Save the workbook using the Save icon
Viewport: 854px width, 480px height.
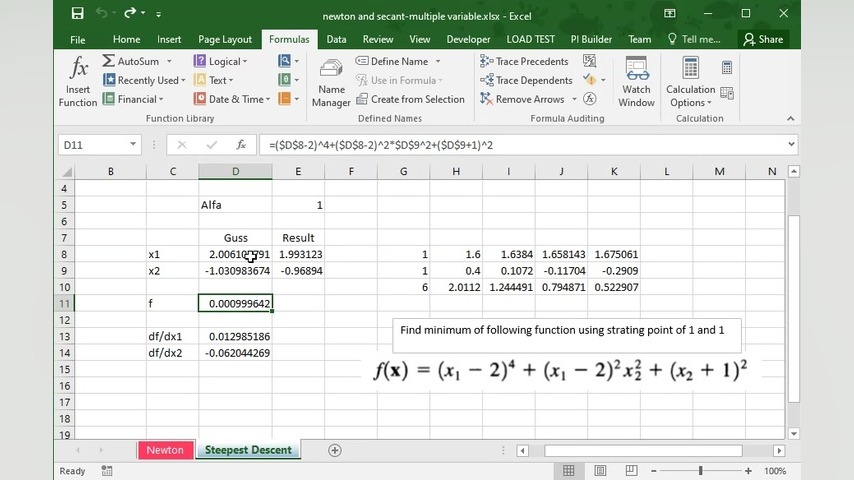[77, 14]
